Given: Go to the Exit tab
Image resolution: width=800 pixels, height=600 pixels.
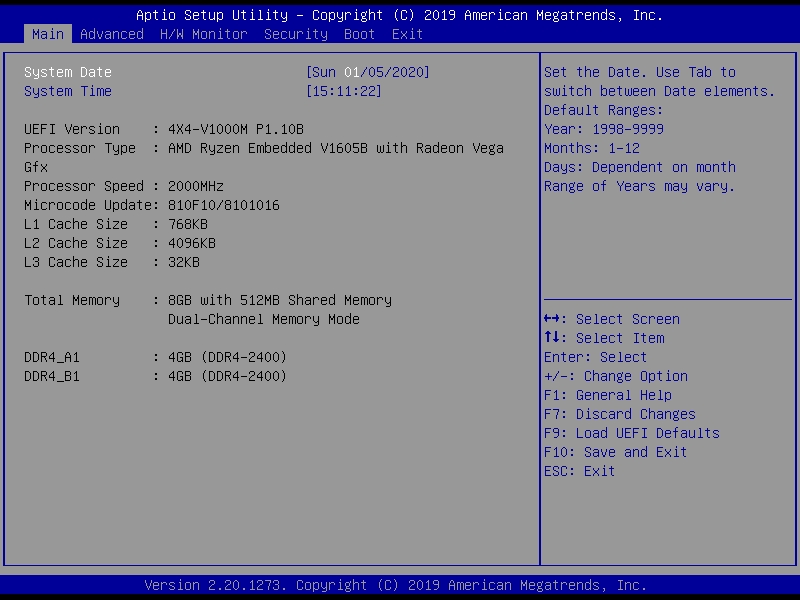Looking at the screenshot, I should [x=408, y=34].
